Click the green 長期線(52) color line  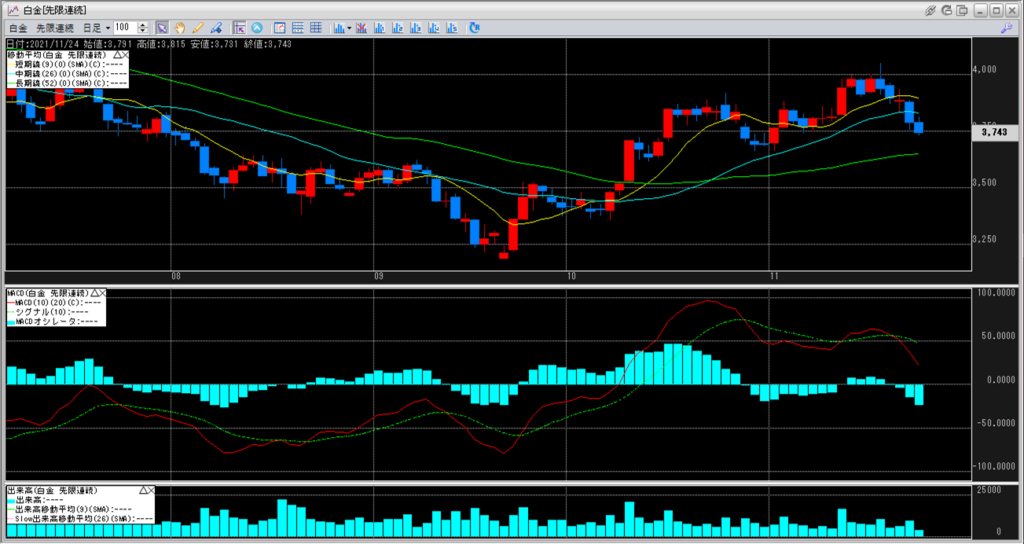tap(10, 82)
